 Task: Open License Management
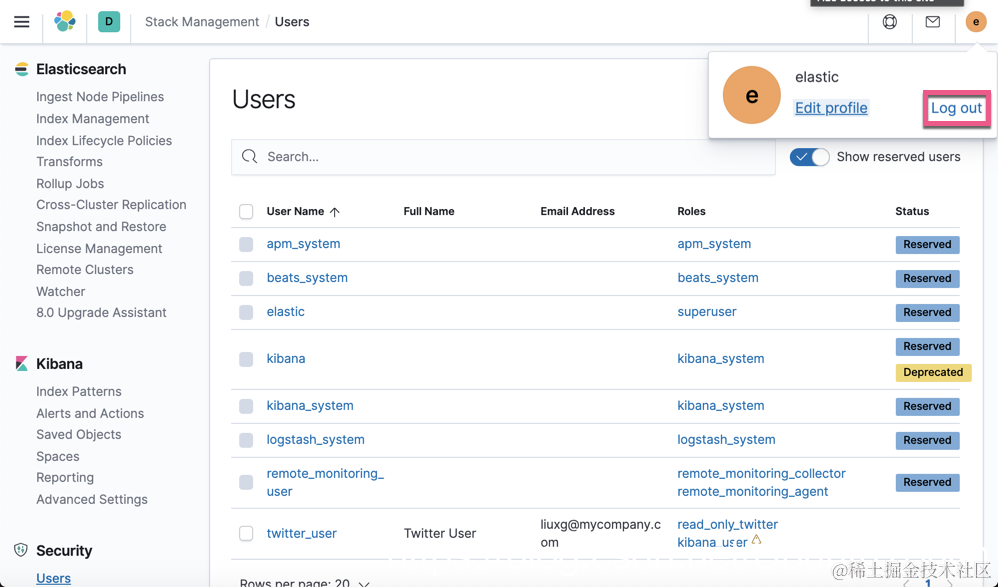(x=99, y=248)
